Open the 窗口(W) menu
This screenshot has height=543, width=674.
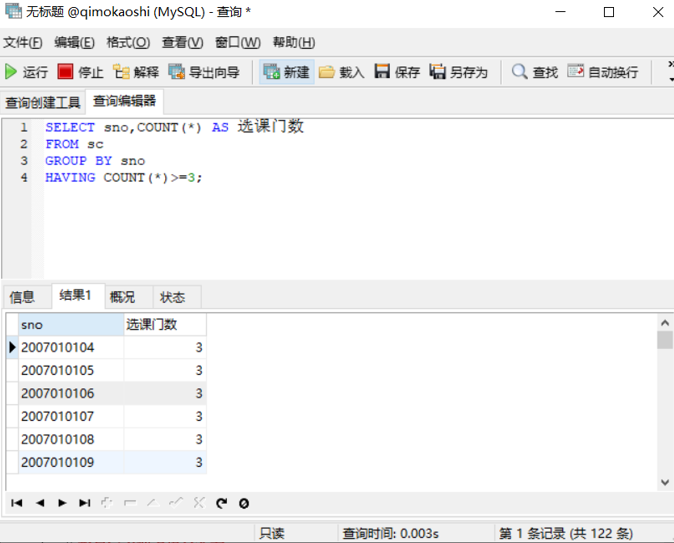coord(238,43)
